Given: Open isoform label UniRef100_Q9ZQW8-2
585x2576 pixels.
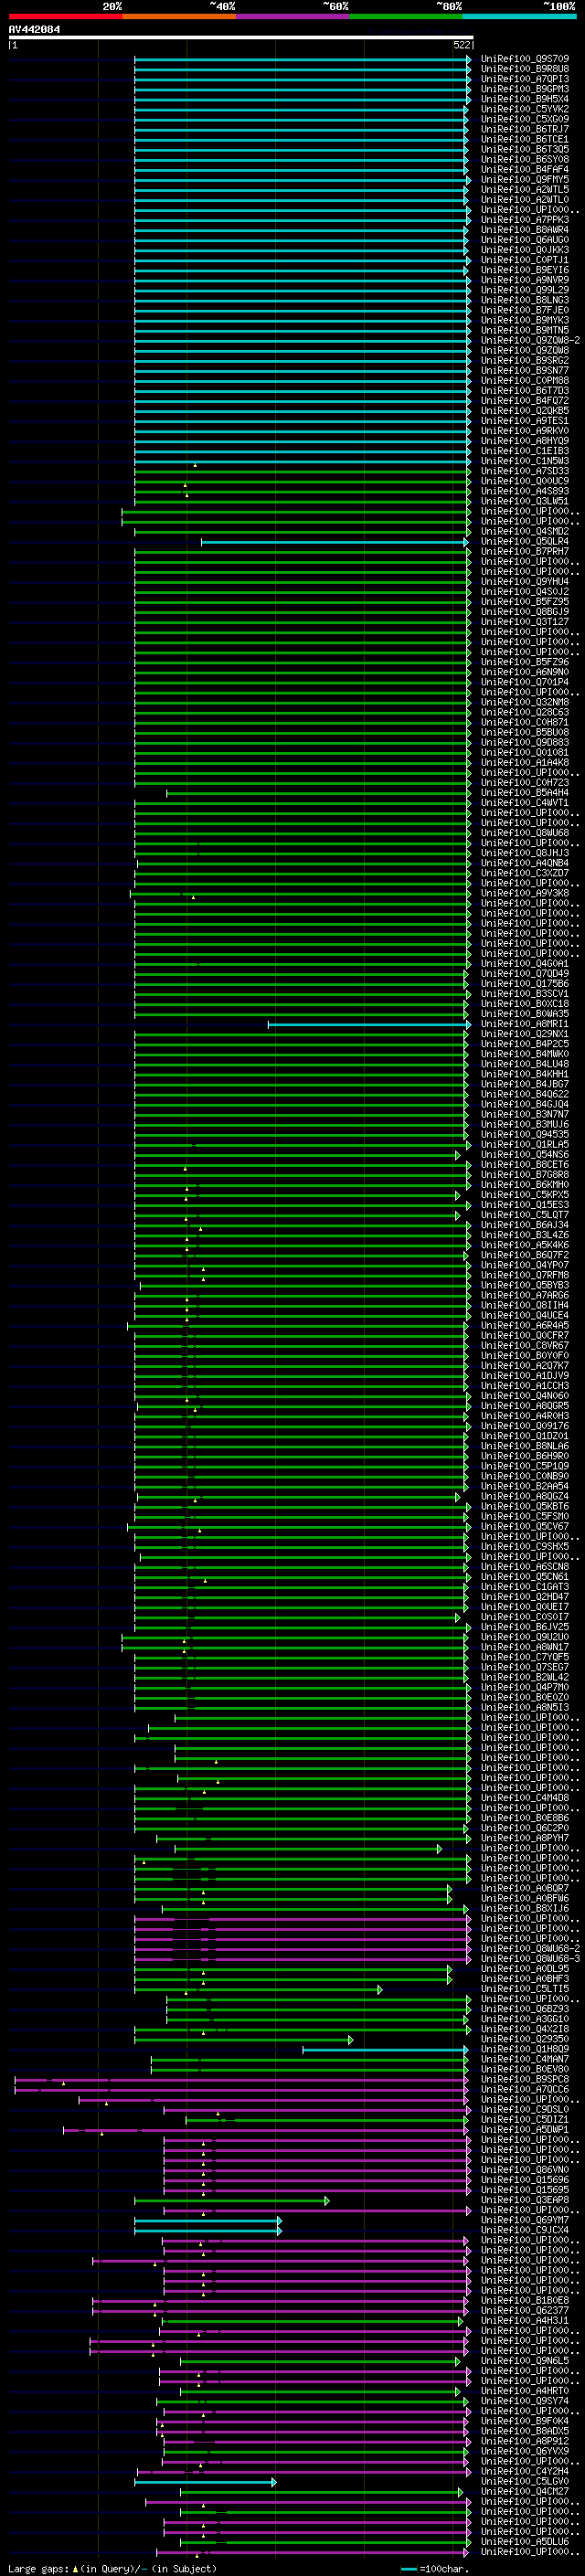Looking at the screenshot, I should tap(530, 340).
